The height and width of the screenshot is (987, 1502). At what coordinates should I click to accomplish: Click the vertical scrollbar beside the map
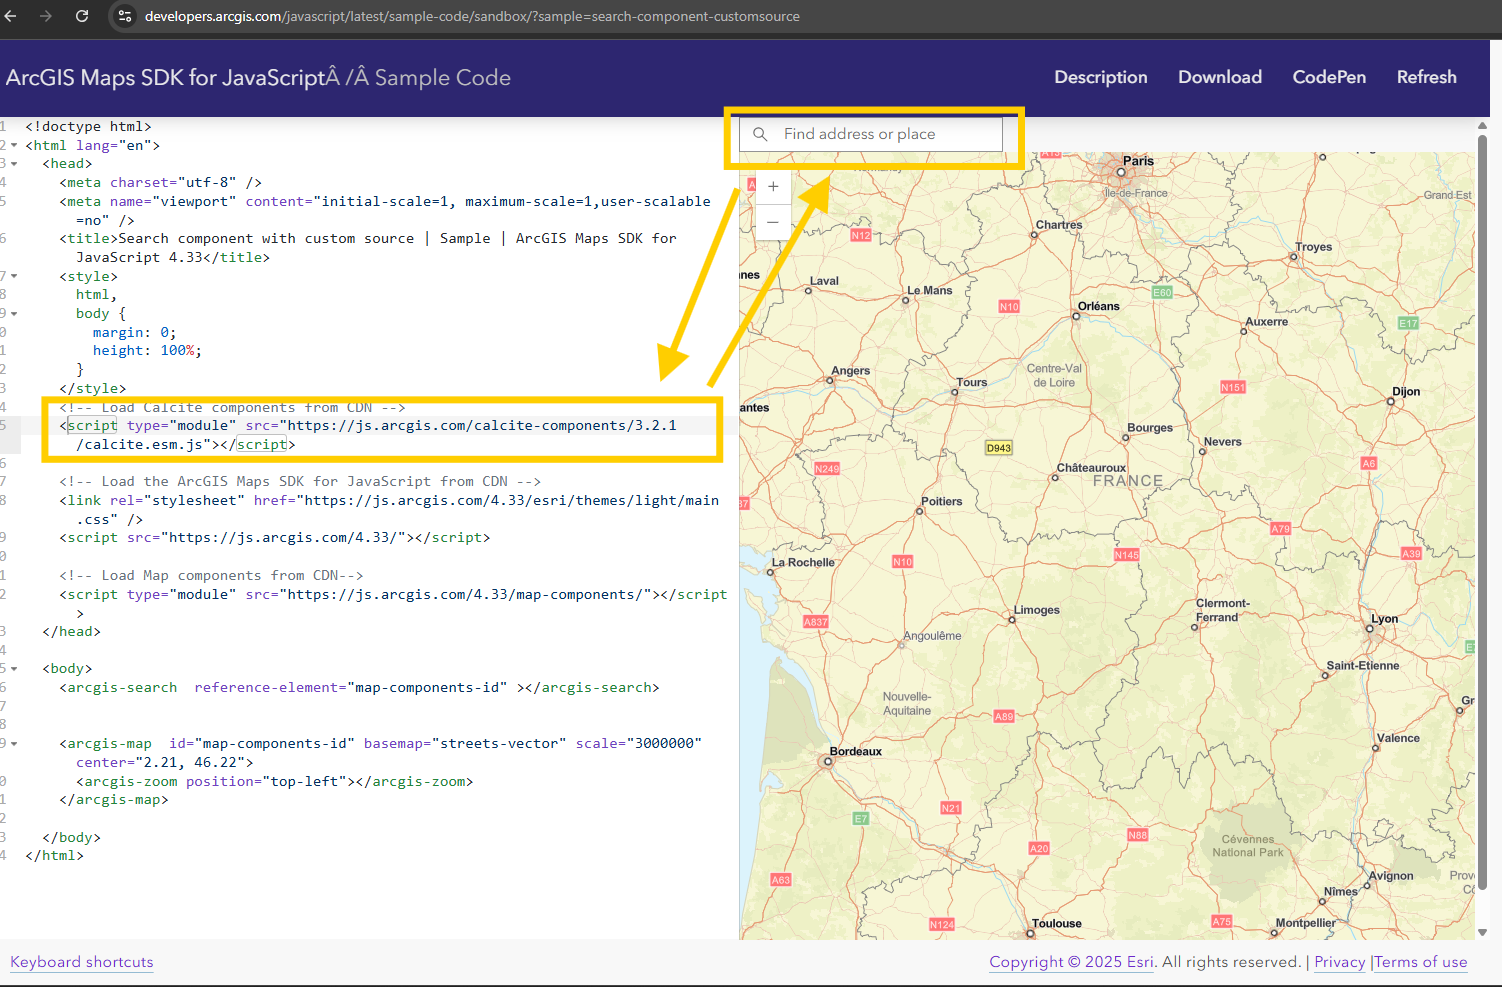1482,510
